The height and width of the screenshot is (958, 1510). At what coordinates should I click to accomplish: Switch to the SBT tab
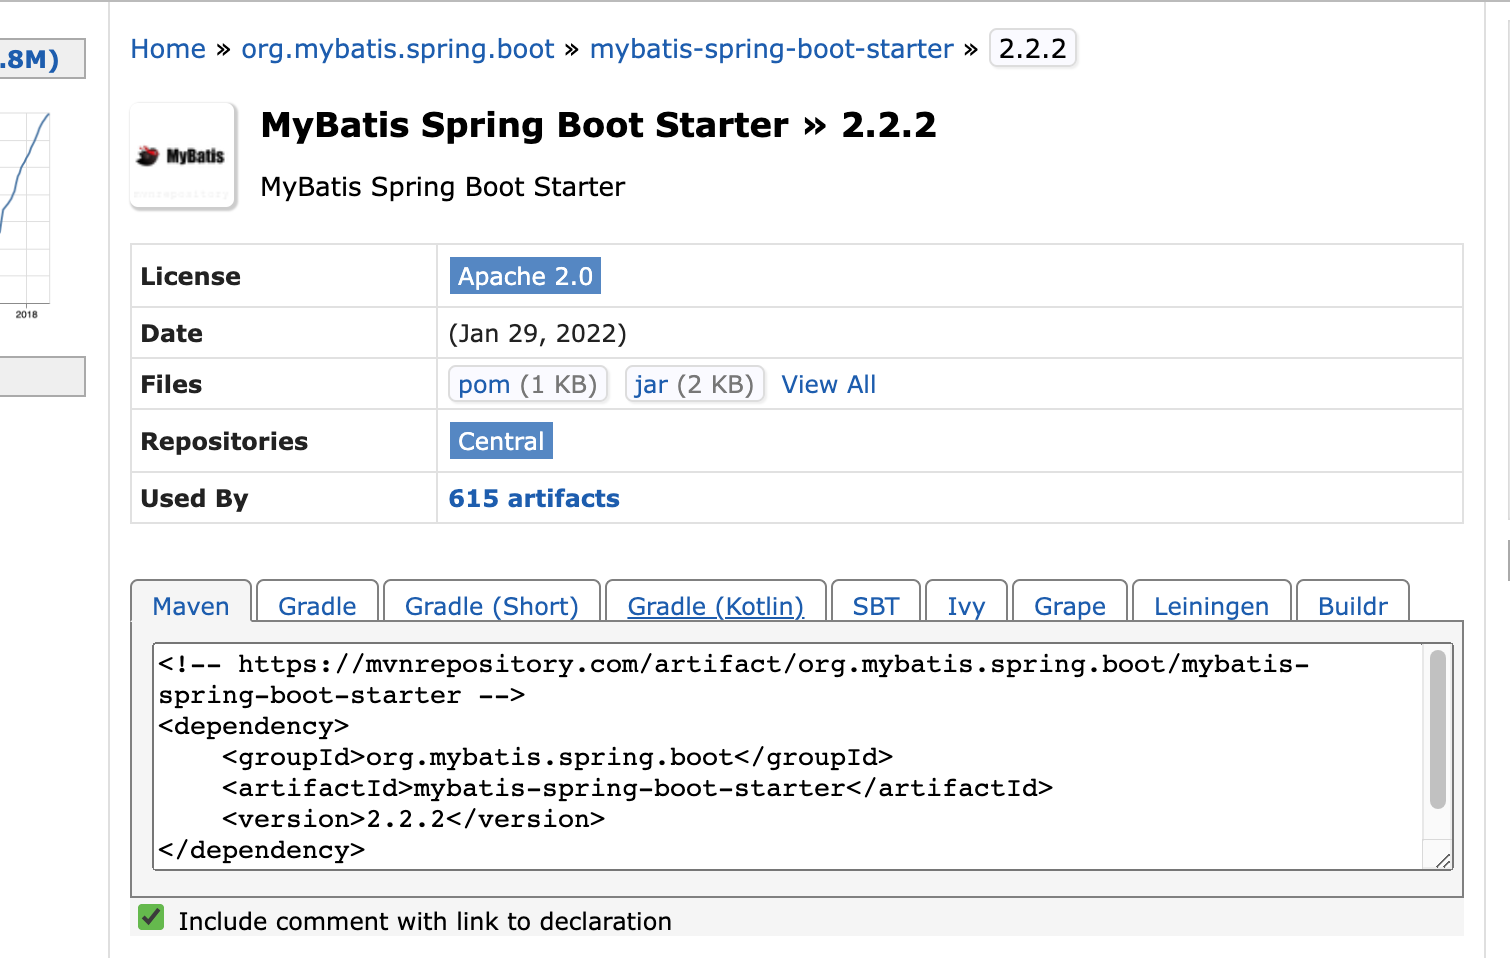875,606
